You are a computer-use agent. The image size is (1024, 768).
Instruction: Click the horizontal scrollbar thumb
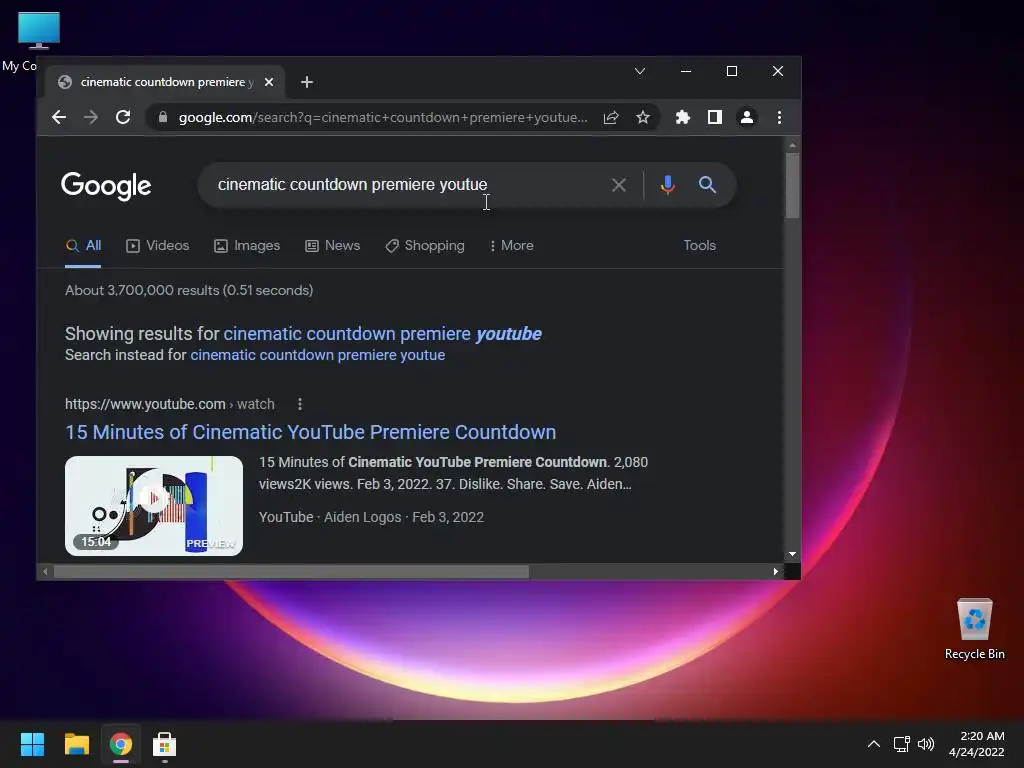[291, 572]
